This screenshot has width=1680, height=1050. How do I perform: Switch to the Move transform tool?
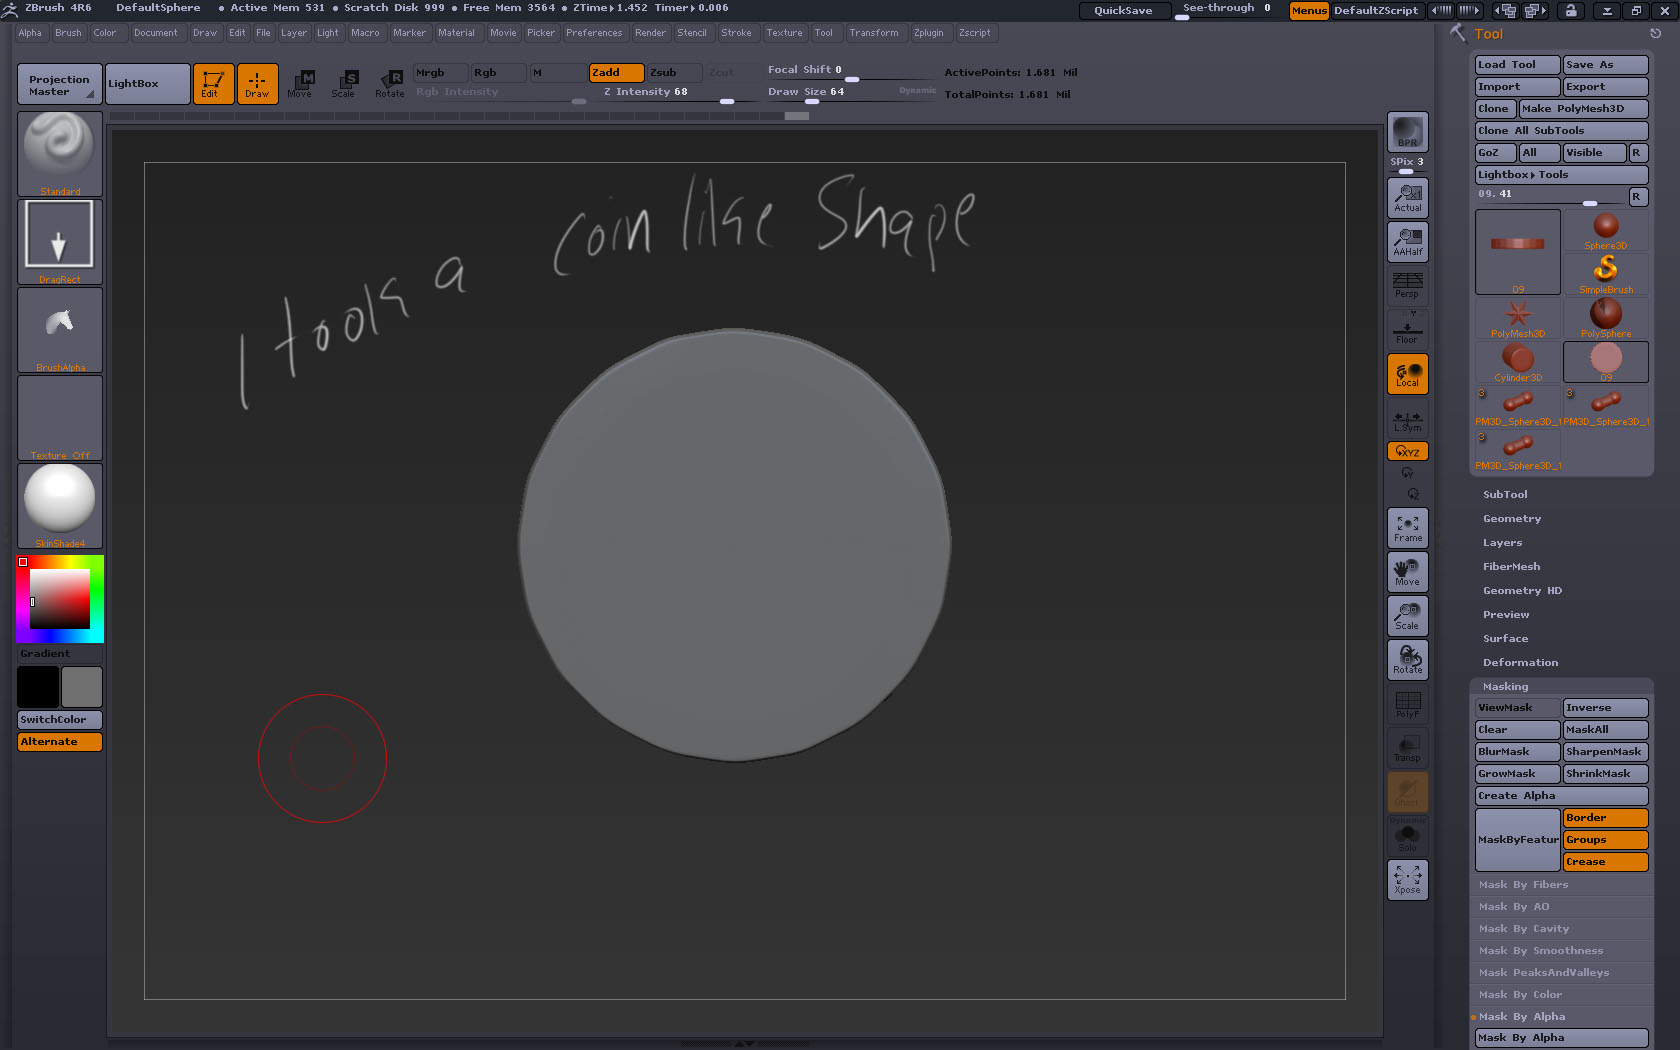pyautogui.click(x=300, y=84)
